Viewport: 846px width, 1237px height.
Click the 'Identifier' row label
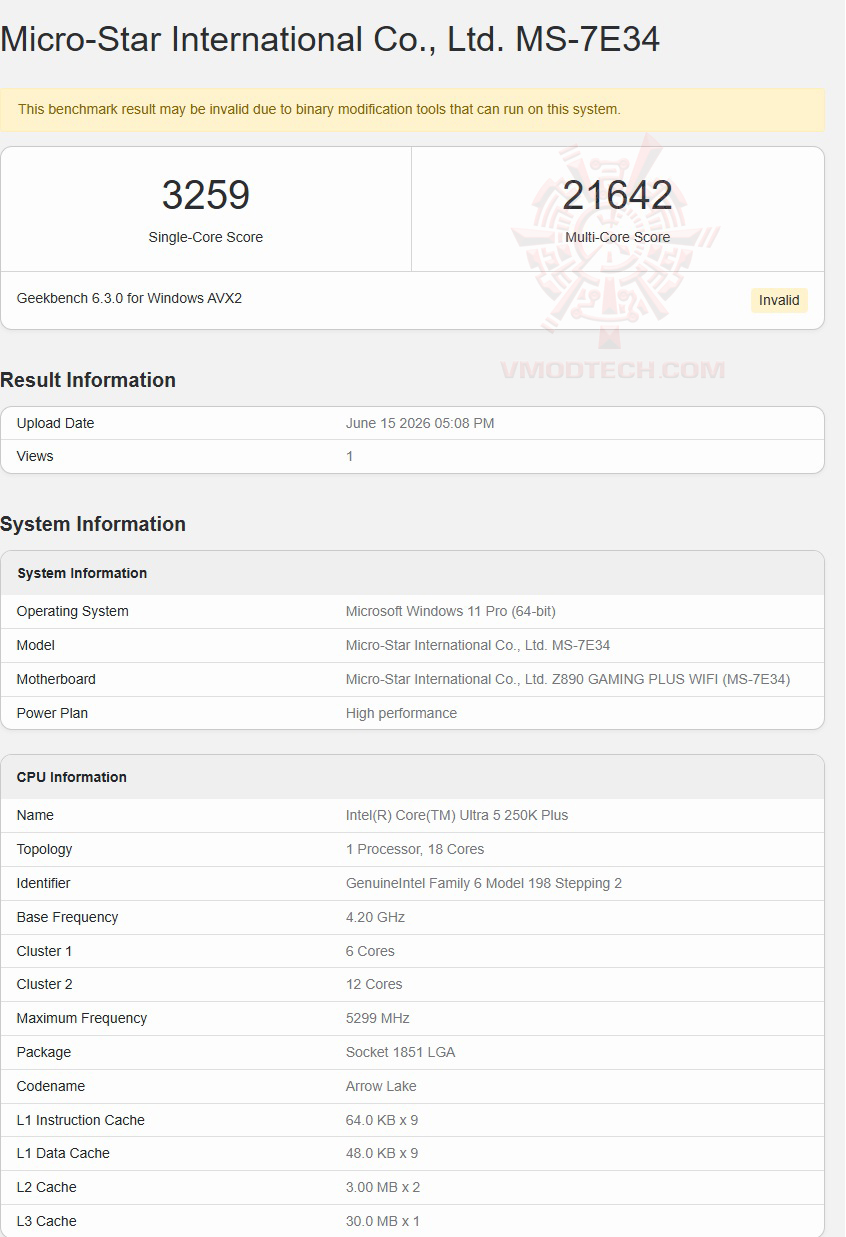click(44, 883)
